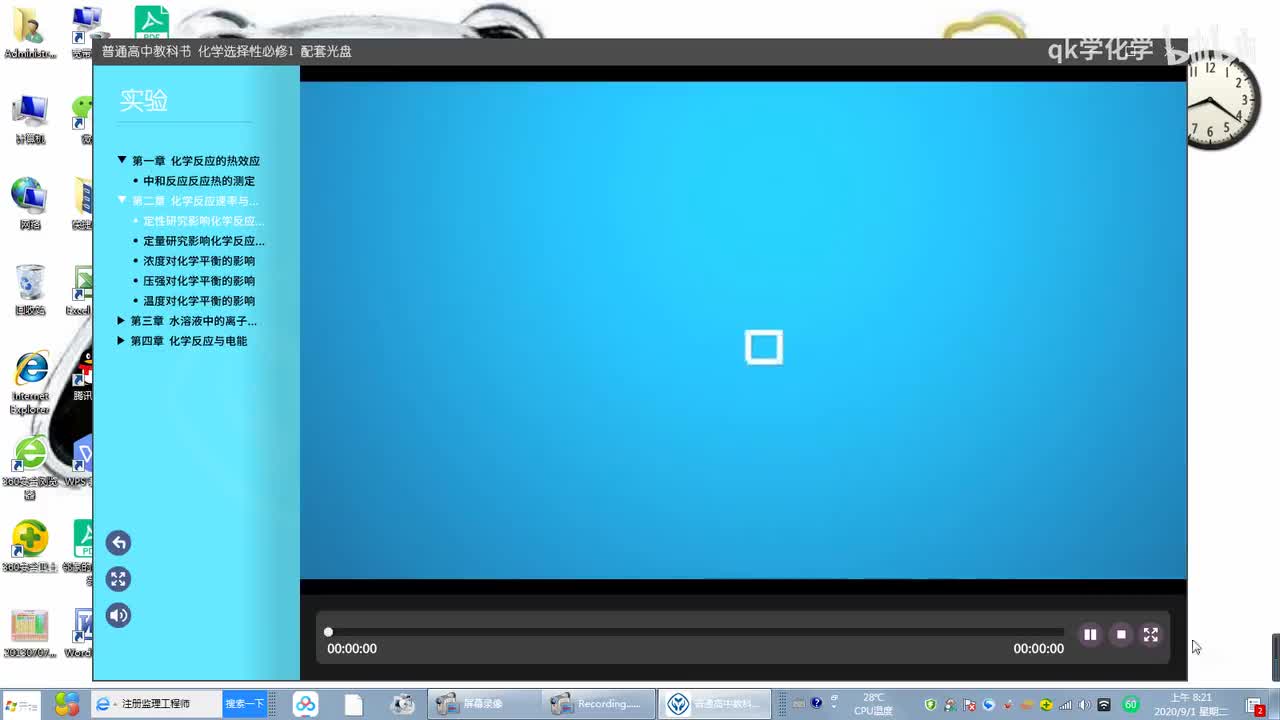Image resolution: width=1280 pixels, height=720 pixels.
Task: Click the help question-mark tray icon
Action: coord(816,703)
